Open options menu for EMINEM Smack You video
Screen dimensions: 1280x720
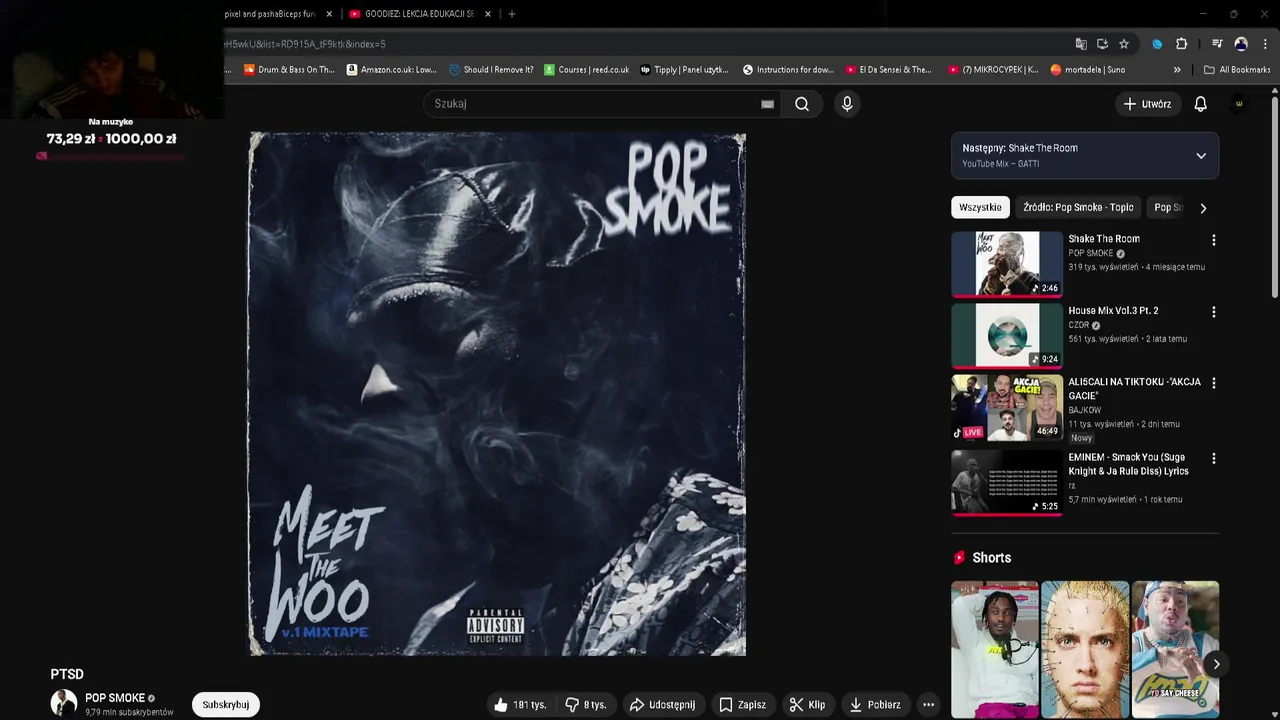pyautogui.click(x=1214, y=458)
